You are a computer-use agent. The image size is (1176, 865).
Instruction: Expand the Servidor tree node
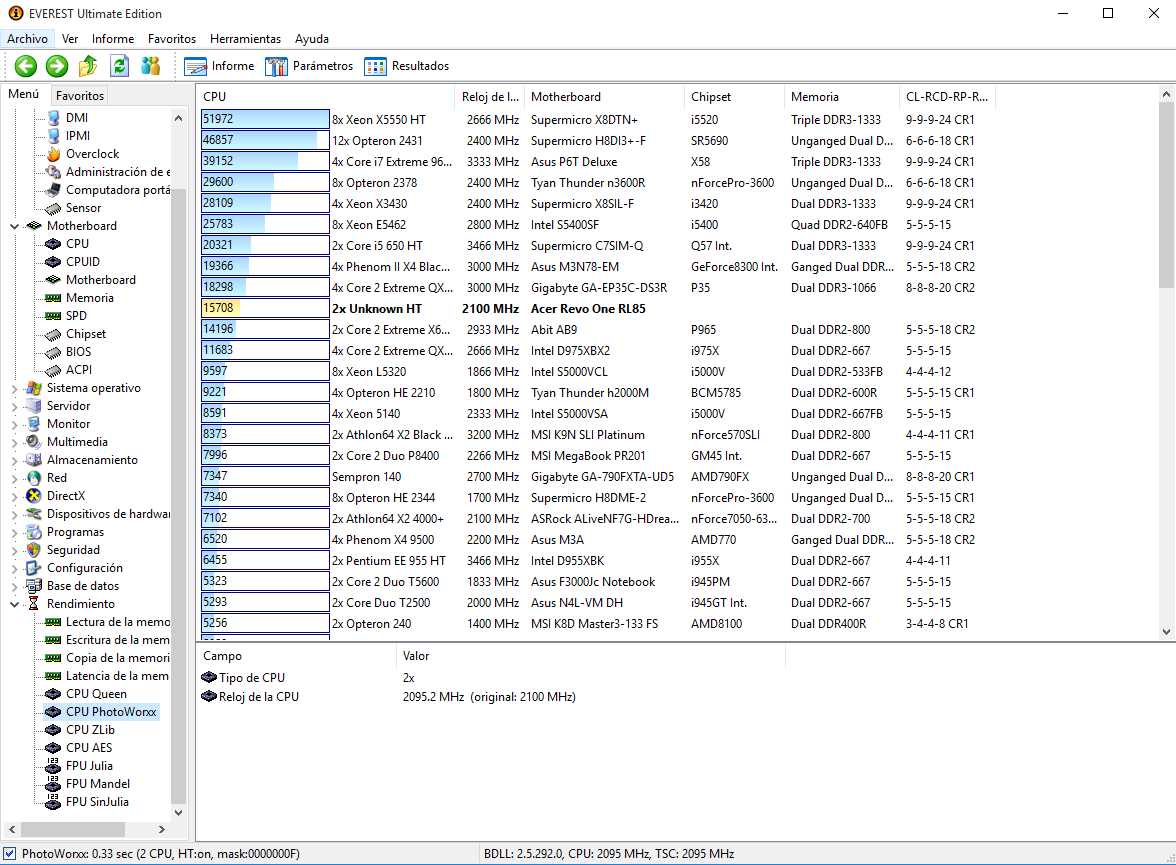[x=14, y=407]
